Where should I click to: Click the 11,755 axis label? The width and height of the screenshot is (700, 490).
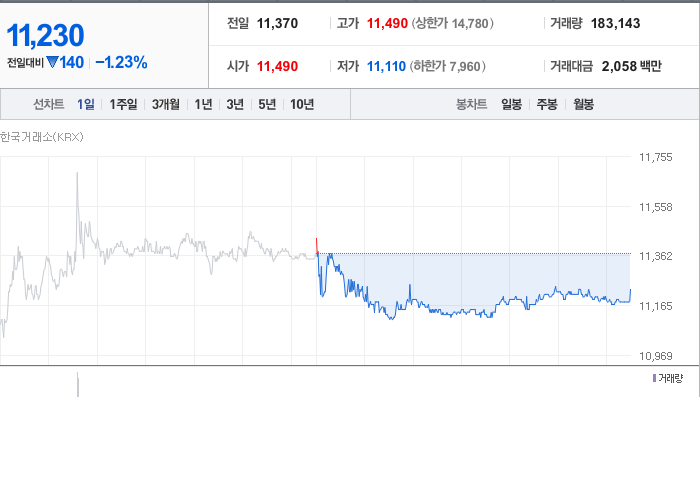coord(656,157)
